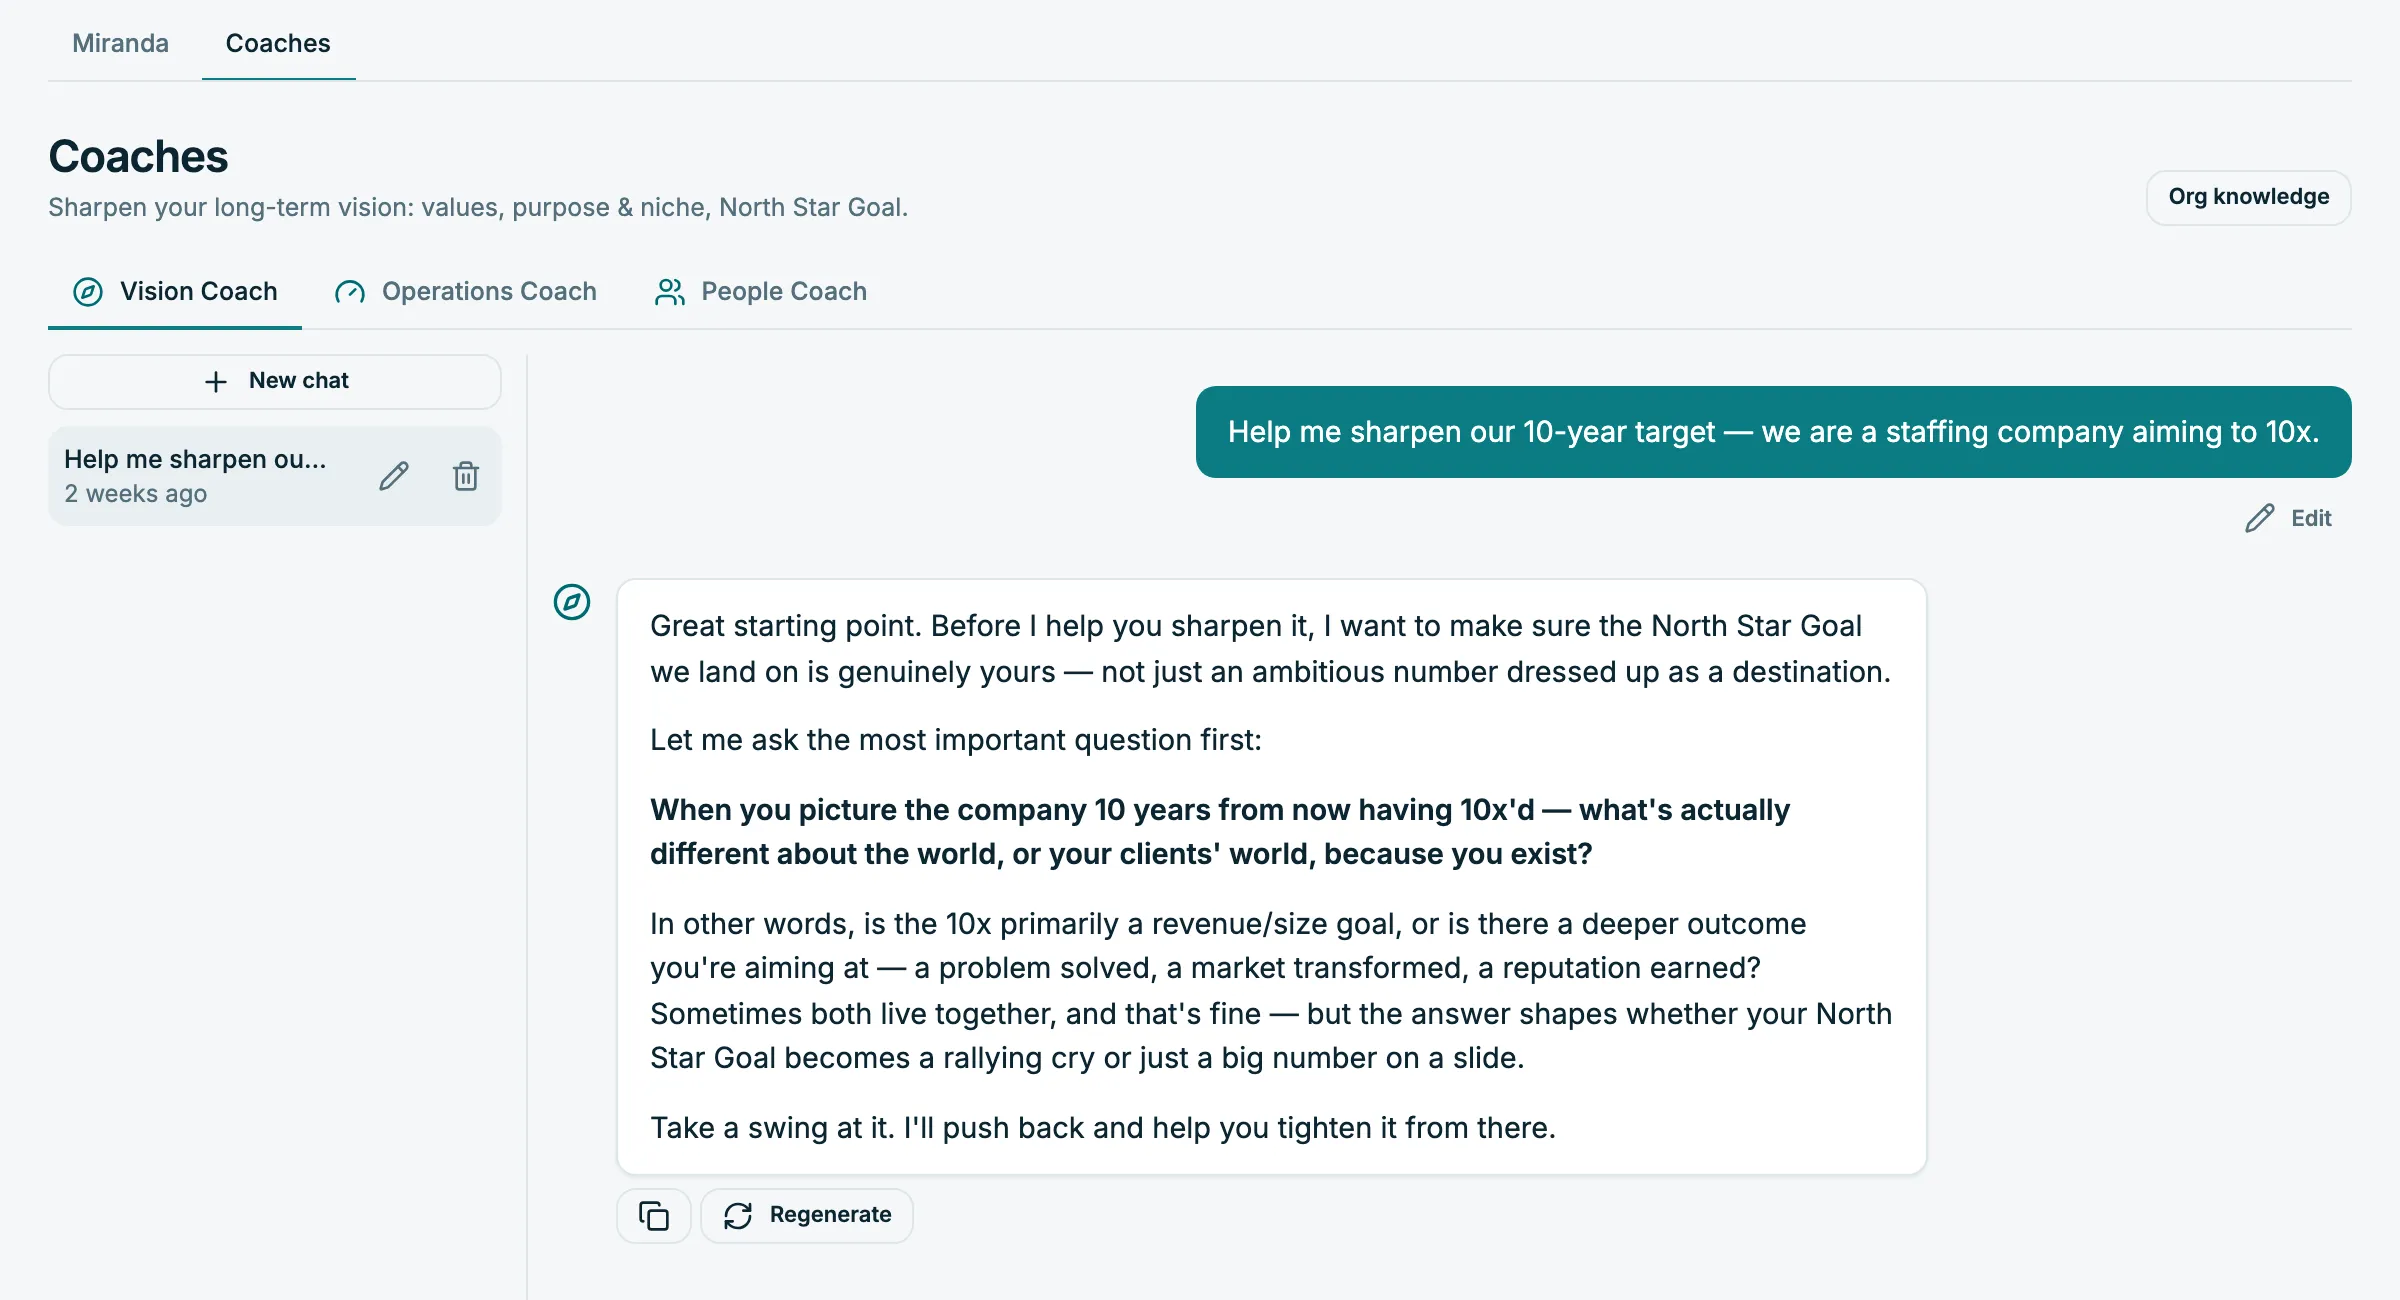Viewport: 2400px width, 1300px height.
Task: Copy the coach response with copy icon
Action: 654,1216
